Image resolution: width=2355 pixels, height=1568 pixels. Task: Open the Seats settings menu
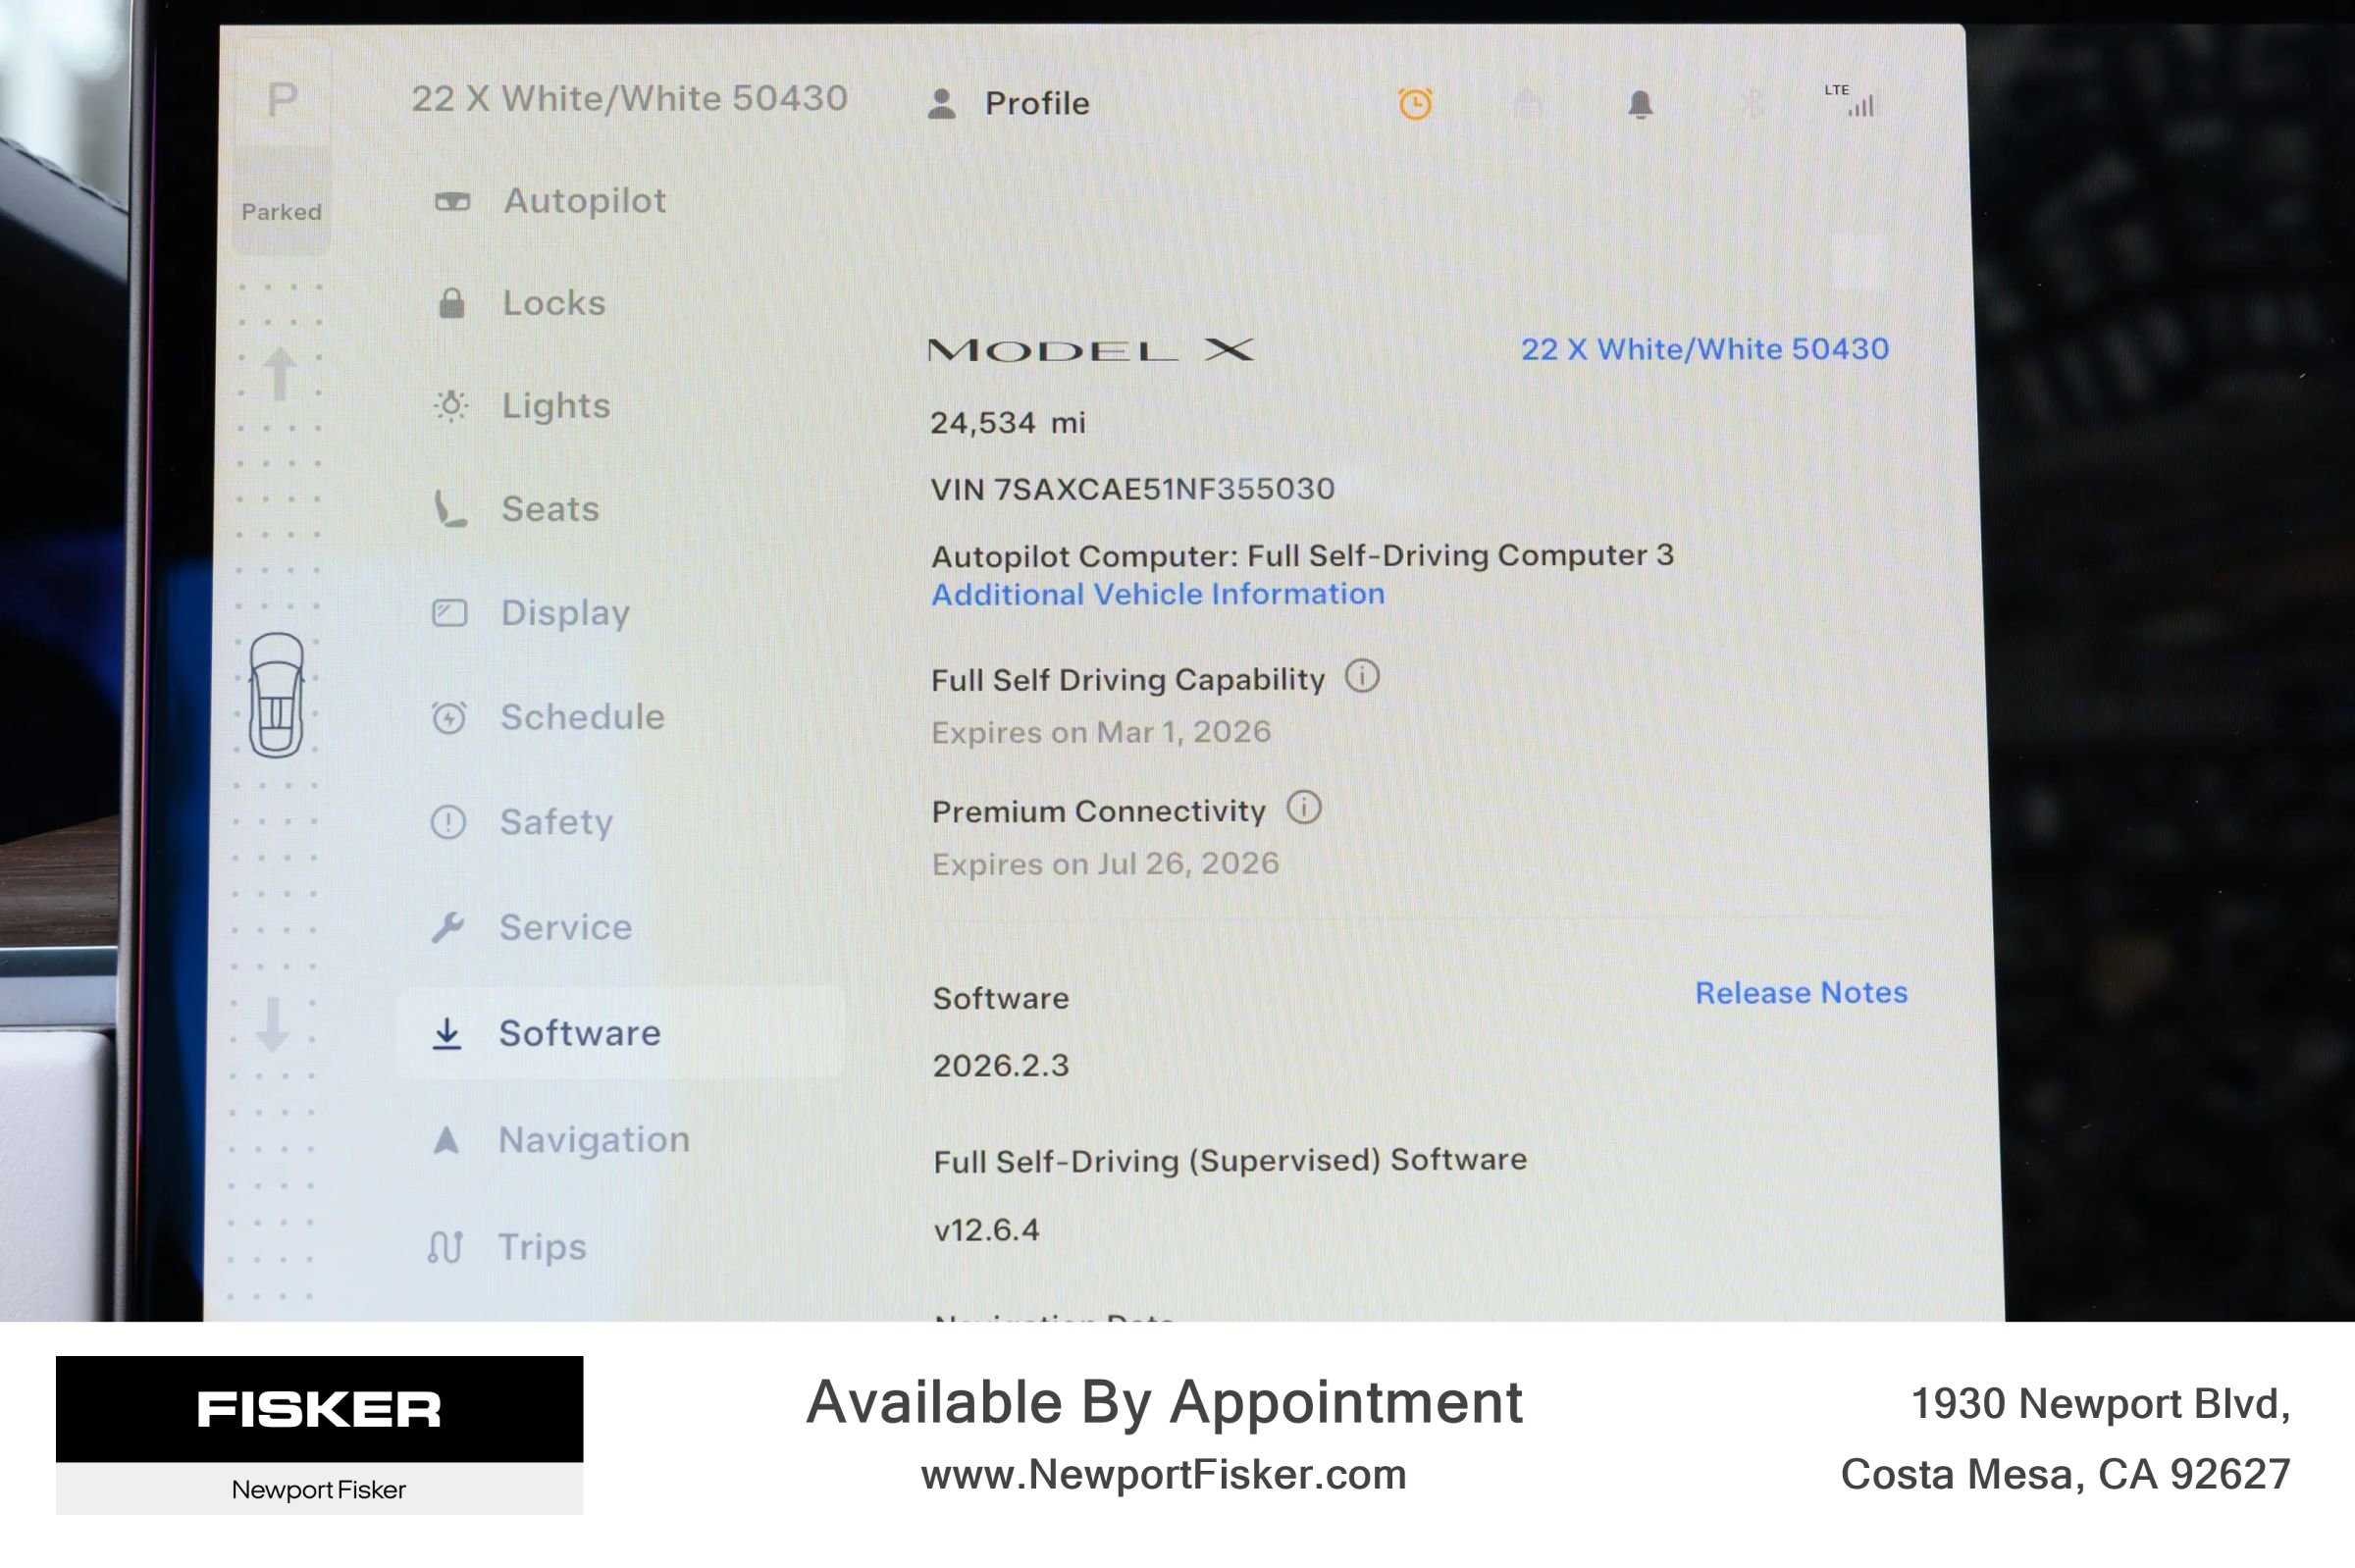[x=549, y=509]
